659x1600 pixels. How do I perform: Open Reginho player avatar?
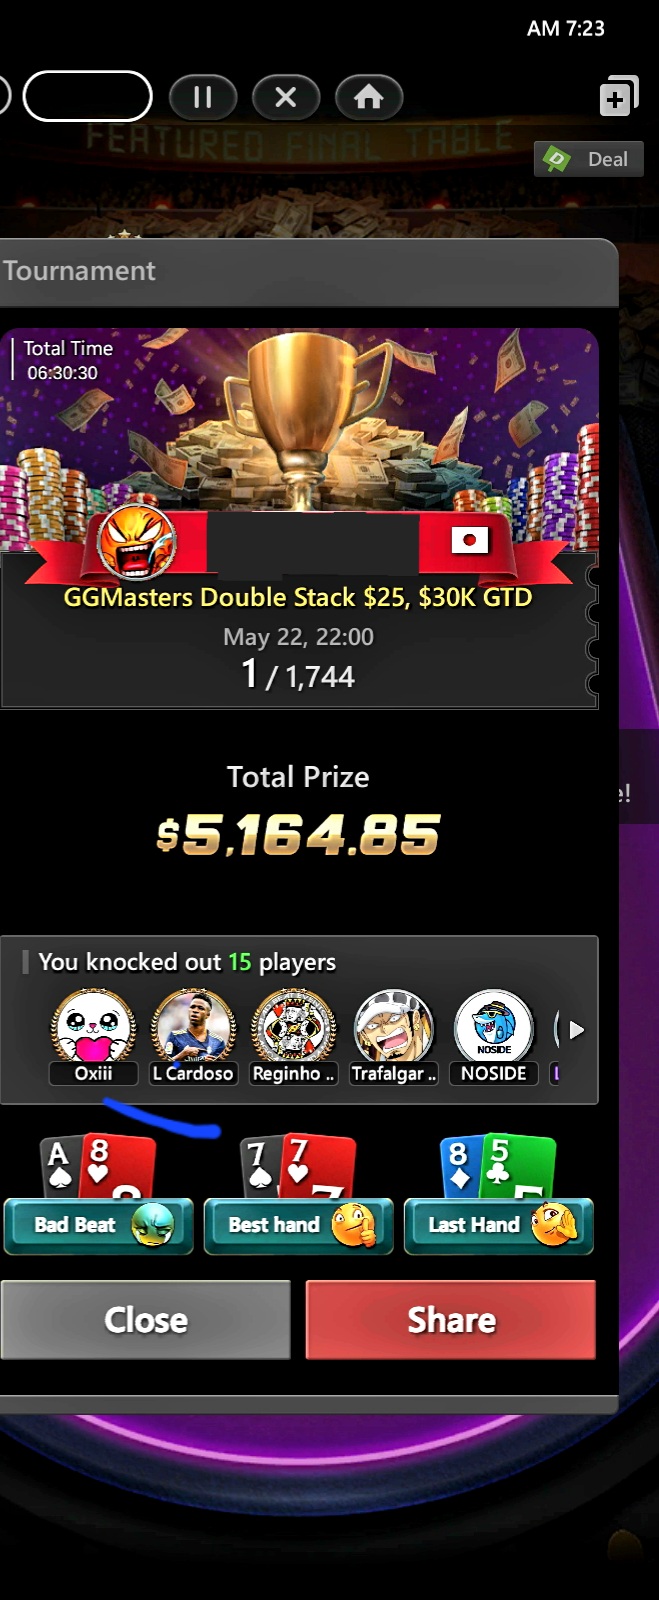click(x=294, y=1026)
